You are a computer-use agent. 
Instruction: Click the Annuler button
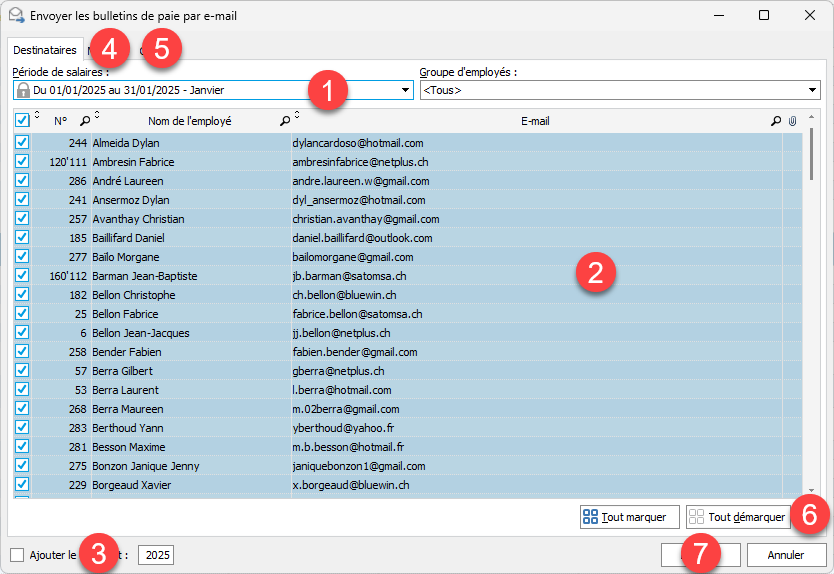(786, 555)
